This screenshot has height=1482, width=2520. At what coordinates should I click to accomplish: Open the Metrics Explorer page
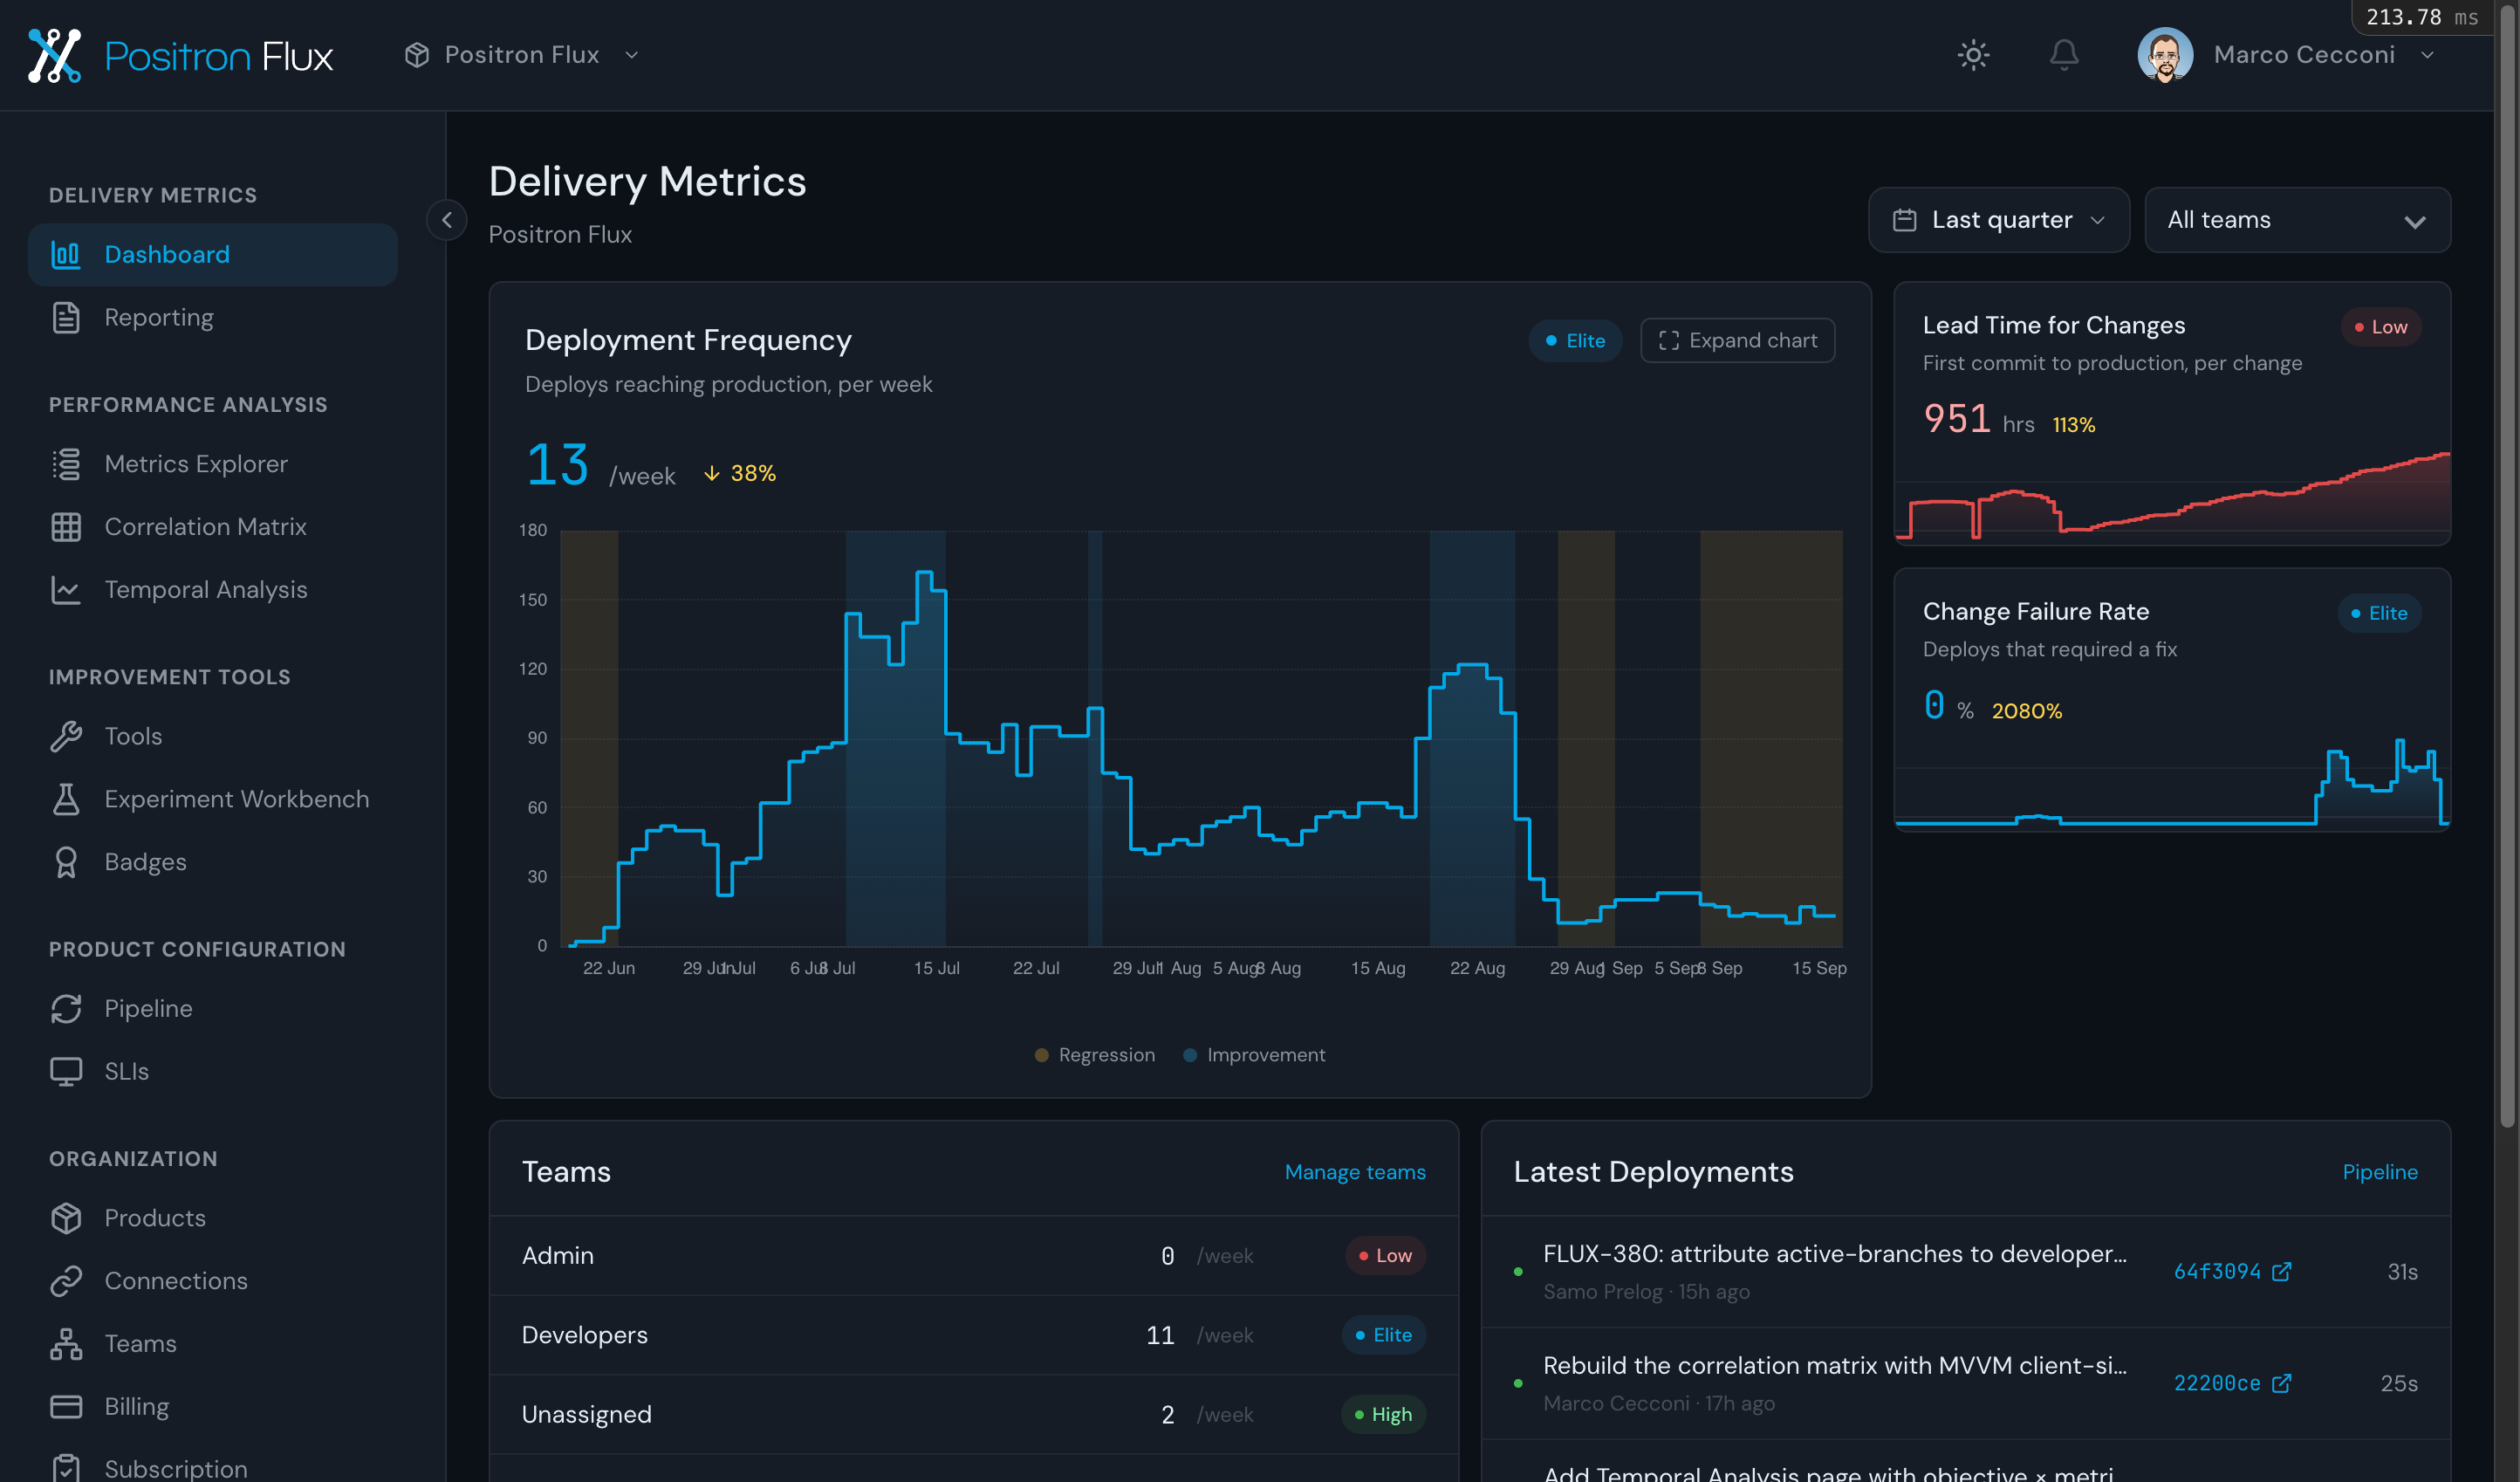[x=213, y=464]
